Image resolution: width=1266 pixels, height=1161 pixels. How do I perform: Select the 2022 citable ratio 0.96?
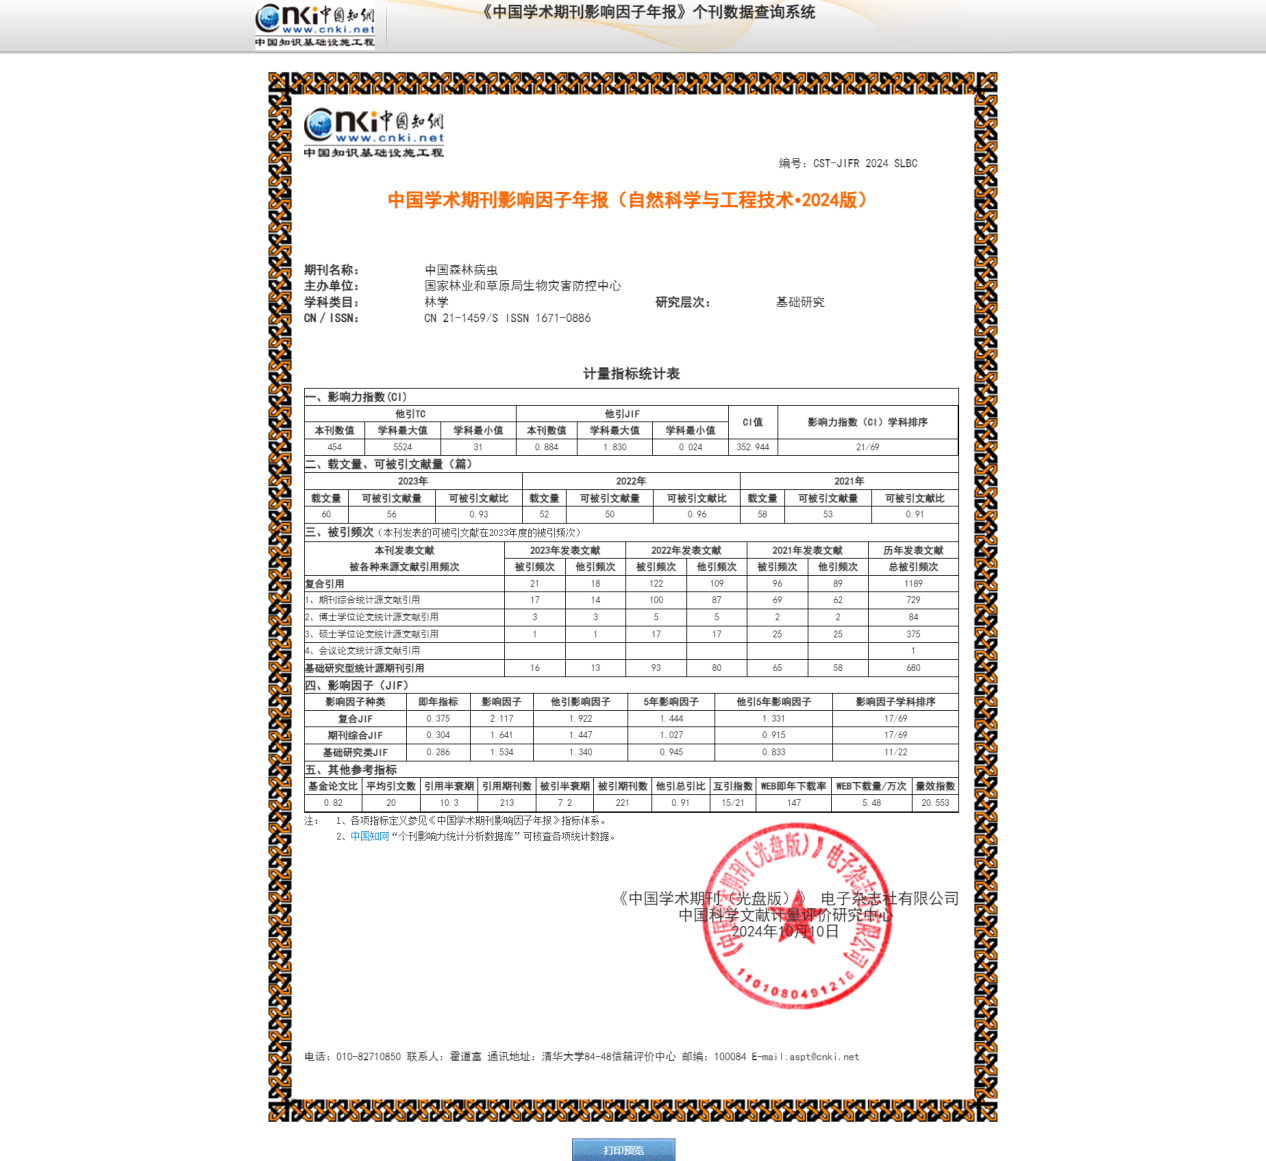coord(696,514)
